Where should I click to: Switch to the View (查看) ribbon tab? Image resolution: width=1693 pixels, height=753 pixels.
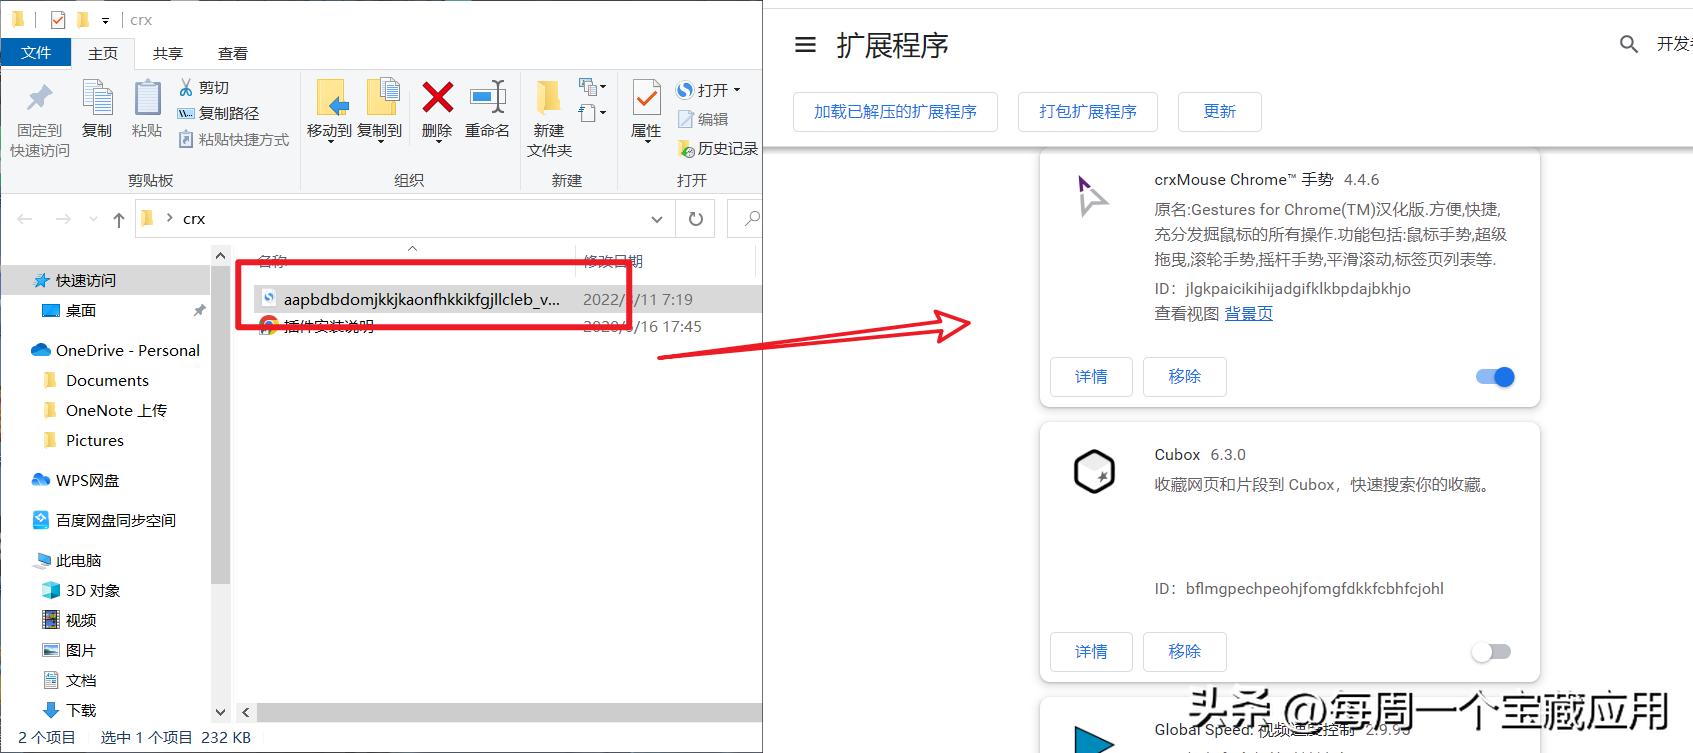click(233, 54)
